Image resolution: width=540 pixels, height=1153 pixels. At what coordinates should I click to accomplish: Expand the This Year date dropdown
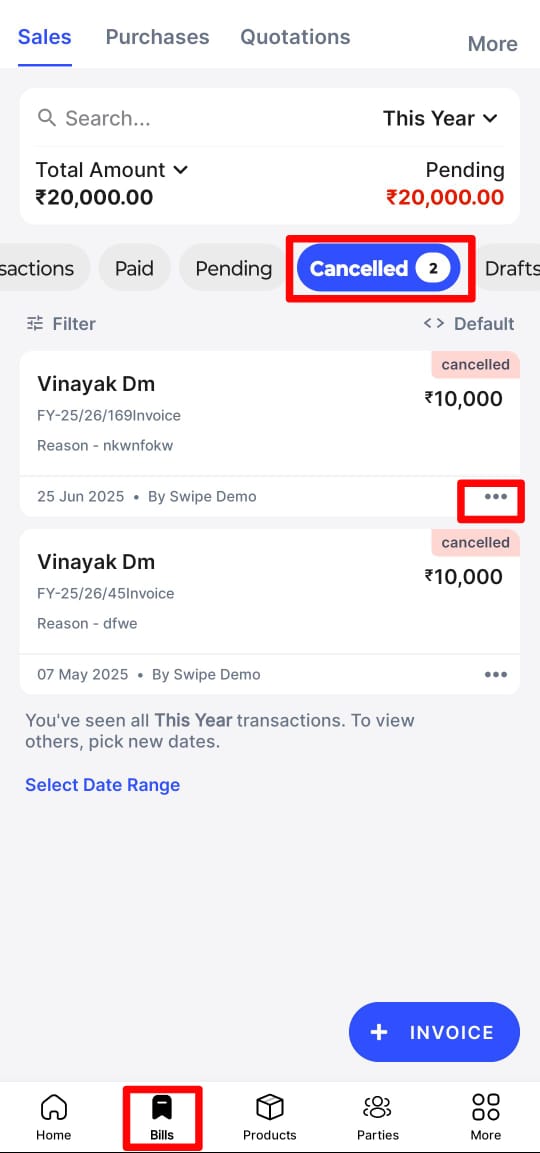(x=440, y=118)
